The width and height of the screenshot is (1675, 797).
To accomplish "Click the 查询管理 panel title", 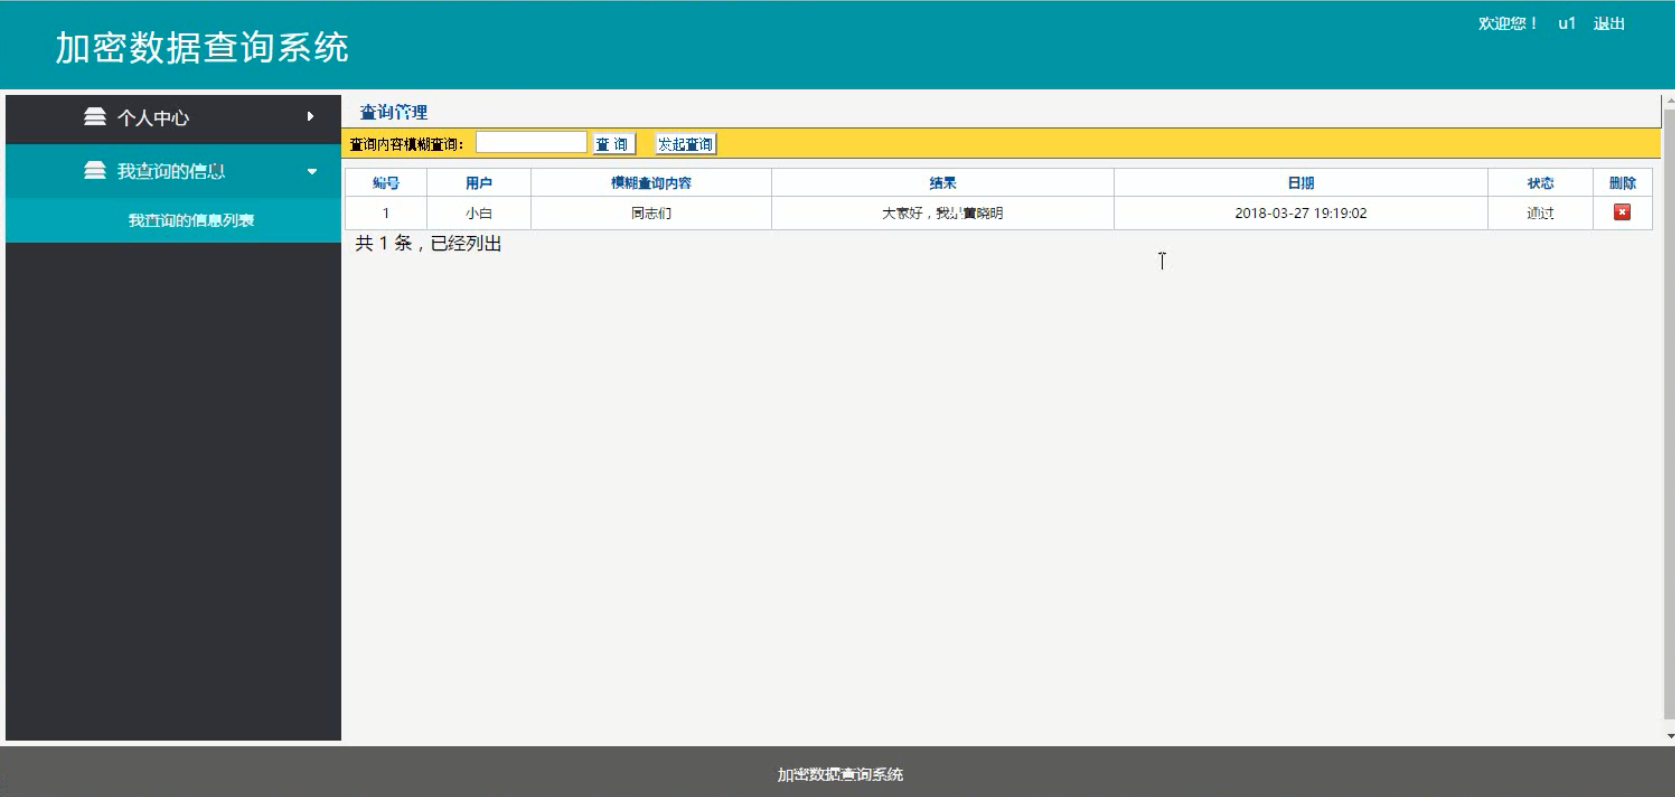I will click(x=394, y=112).
